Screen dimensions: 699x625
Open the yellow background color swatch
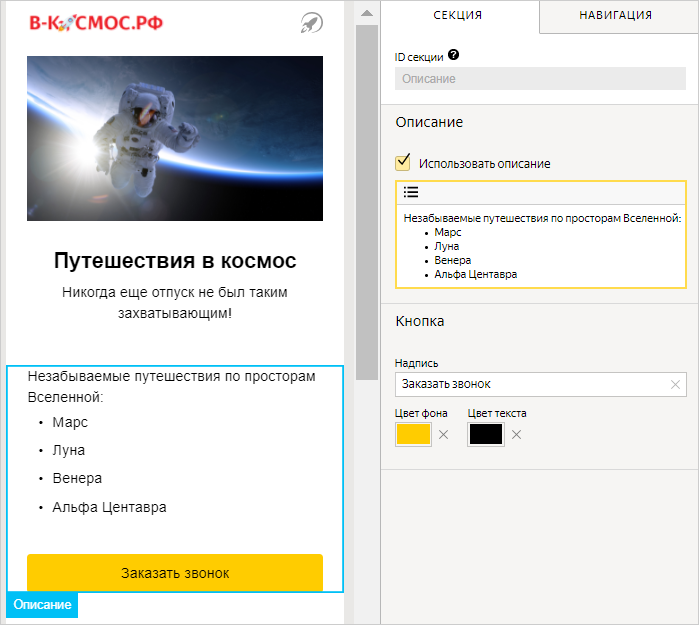(x=413, y=434)
